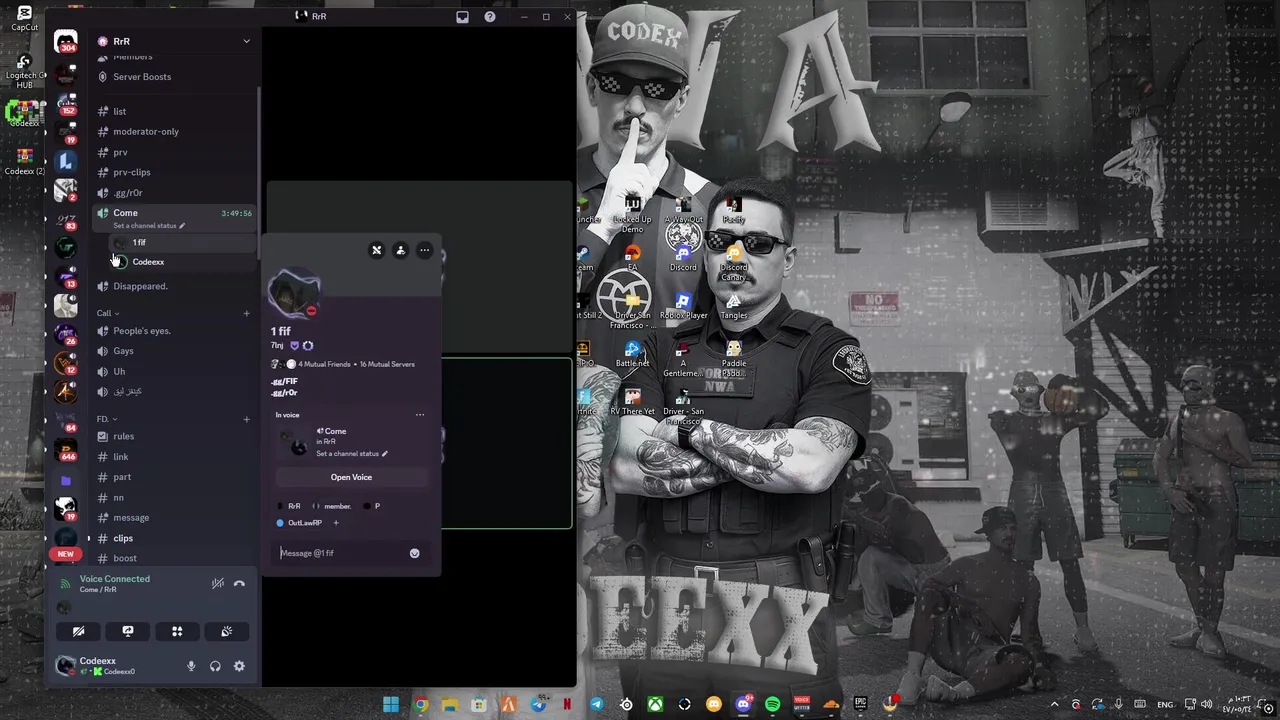Image resolution: width=1280 pixels, height=720 pixels.
Task: Add a channel to the FD. category
Action: pos(246,419)
